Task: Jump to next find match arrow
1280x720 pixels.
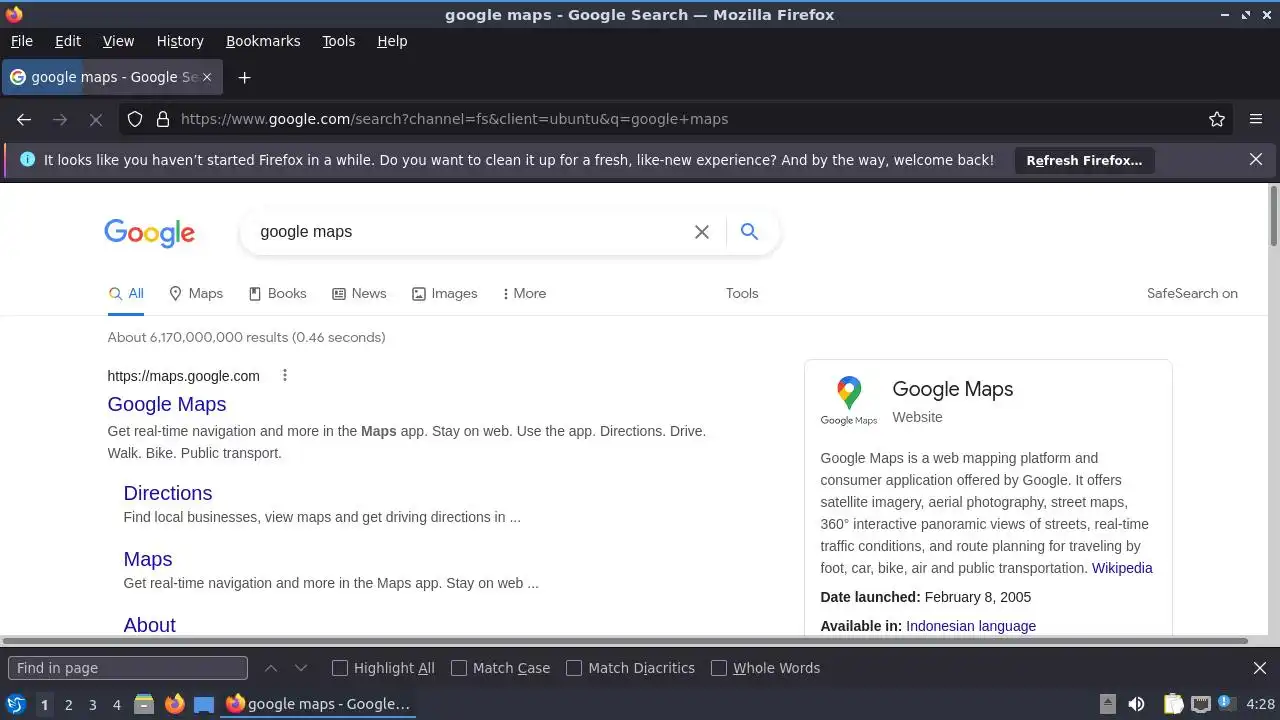Action: click(x=301, y=668)
